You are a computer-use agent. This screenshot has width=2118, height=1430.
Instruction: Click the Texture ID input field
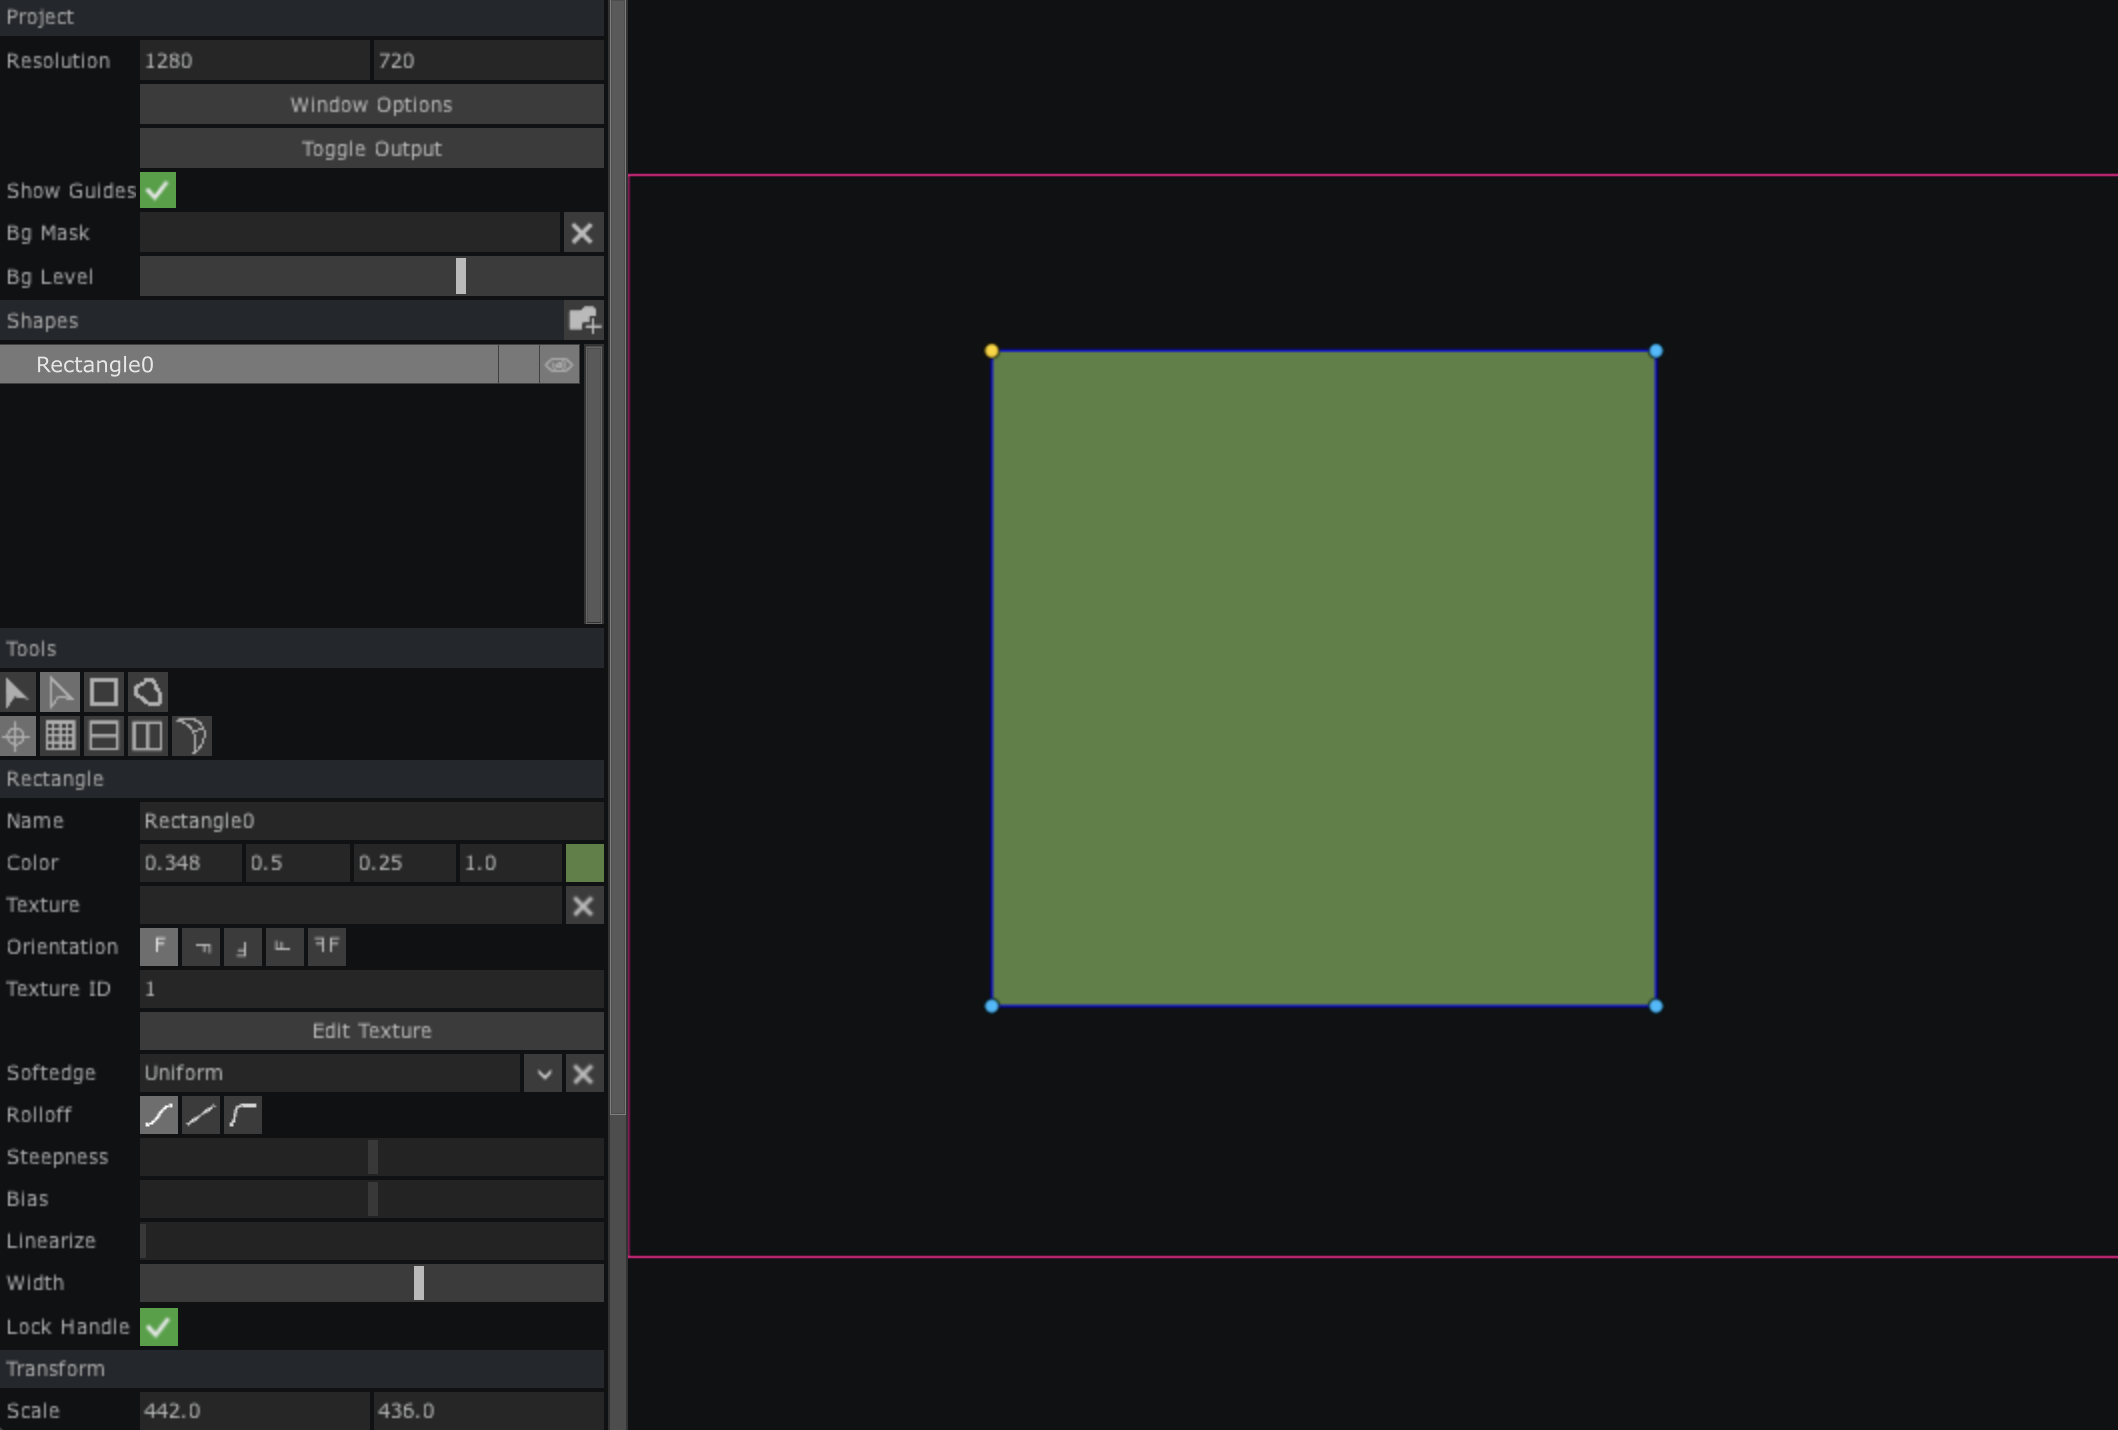(x=371, y=989)
